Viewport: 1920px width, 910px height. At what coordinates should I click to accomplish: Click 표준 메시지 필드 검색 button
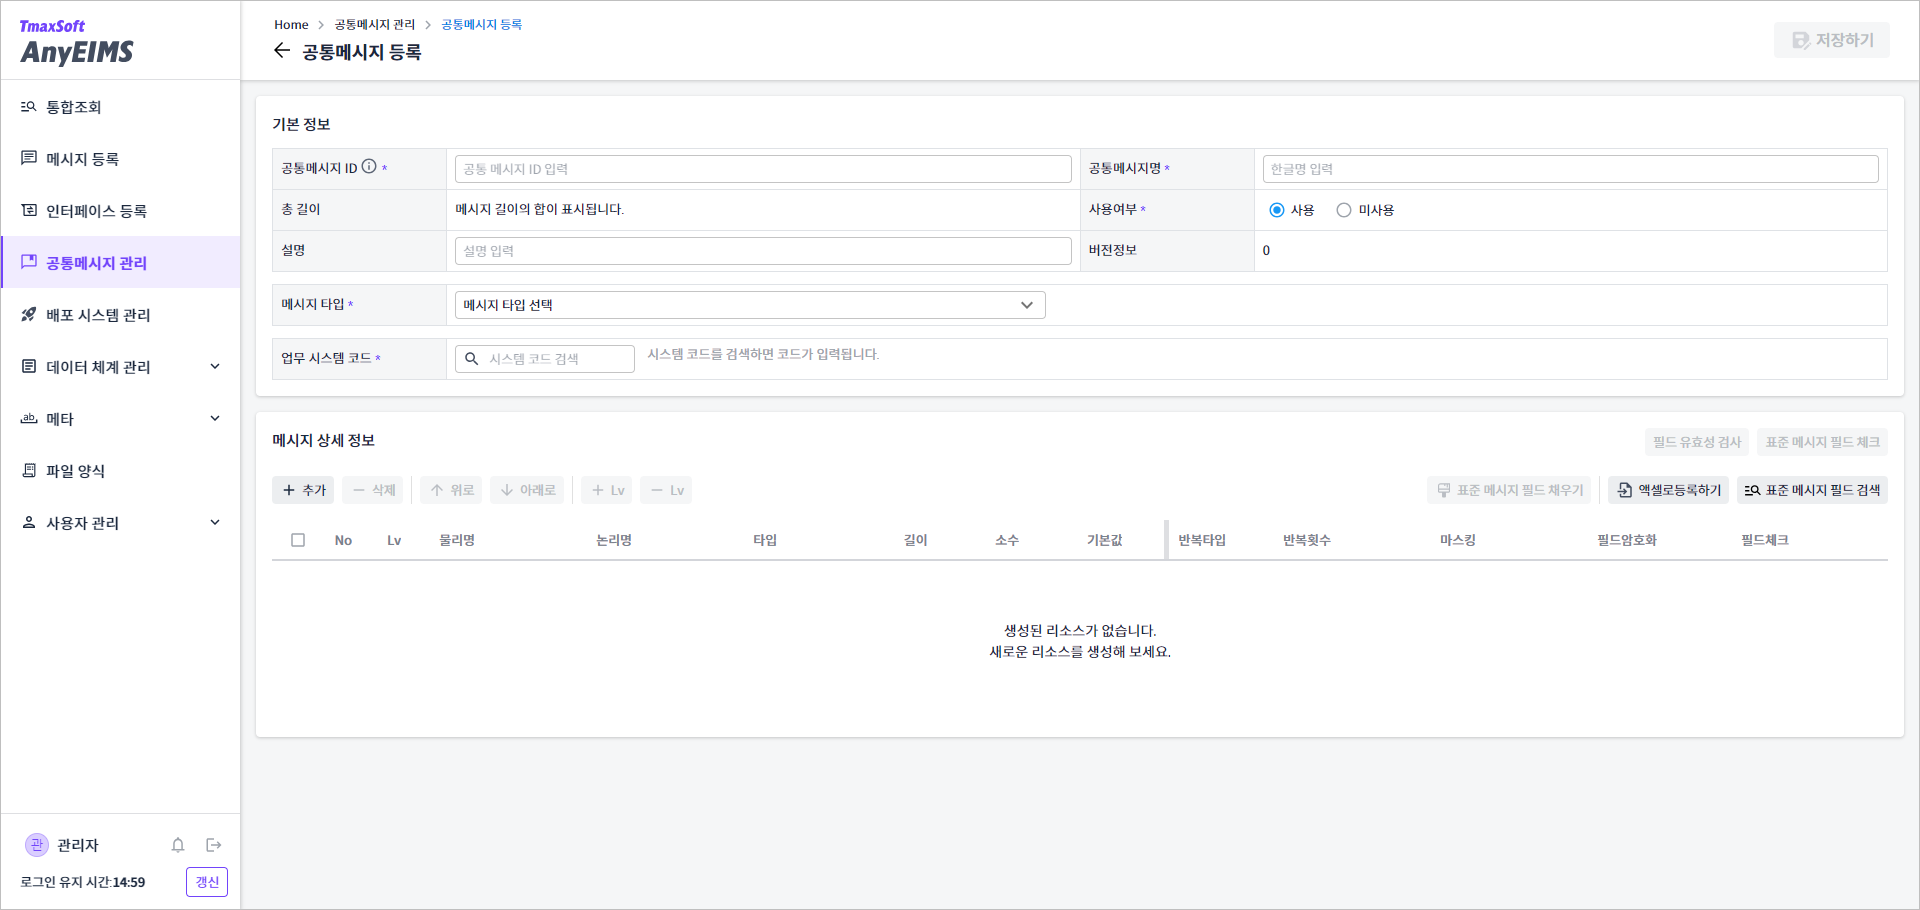(x=1812, y=490)
